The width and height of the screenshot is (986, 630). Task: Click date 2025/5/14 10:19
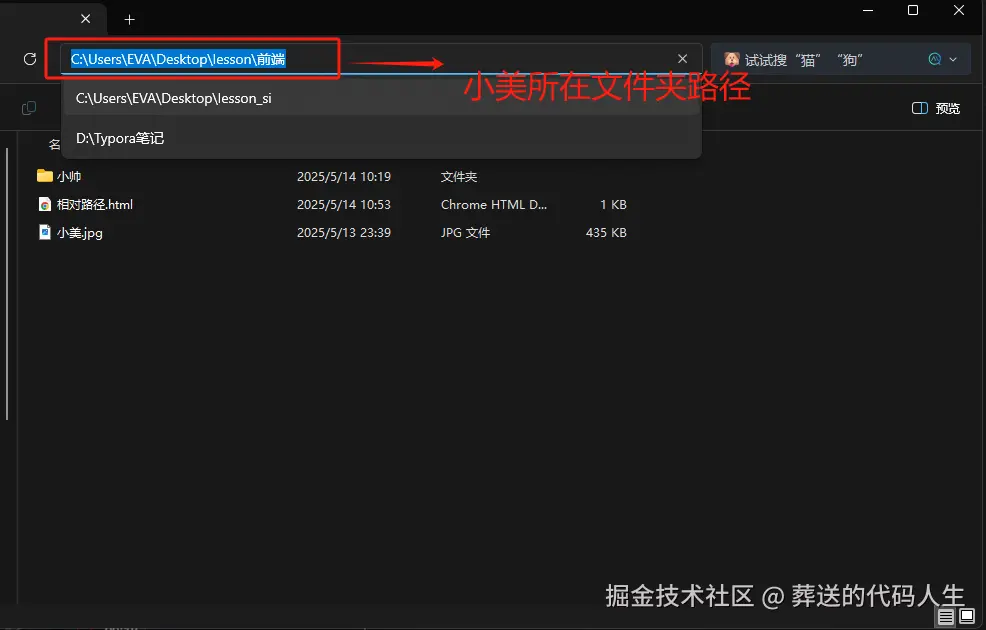(x=344, y=177)
